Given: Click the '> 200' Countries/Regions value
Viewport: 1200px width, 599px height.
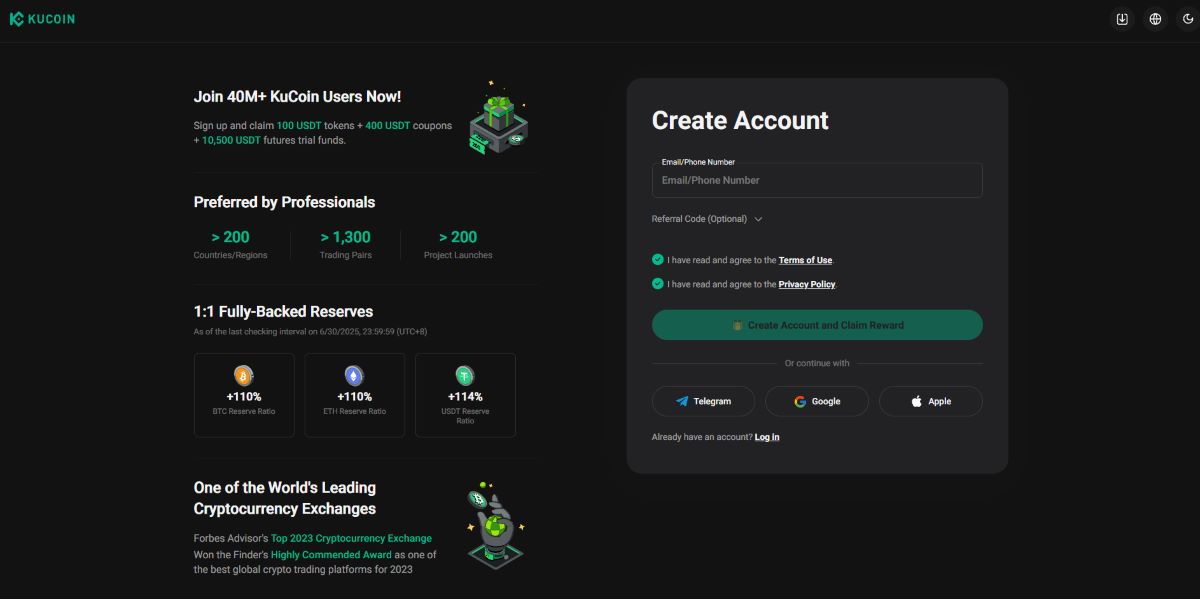Looking at the screenshot, I should coord(231,237).
